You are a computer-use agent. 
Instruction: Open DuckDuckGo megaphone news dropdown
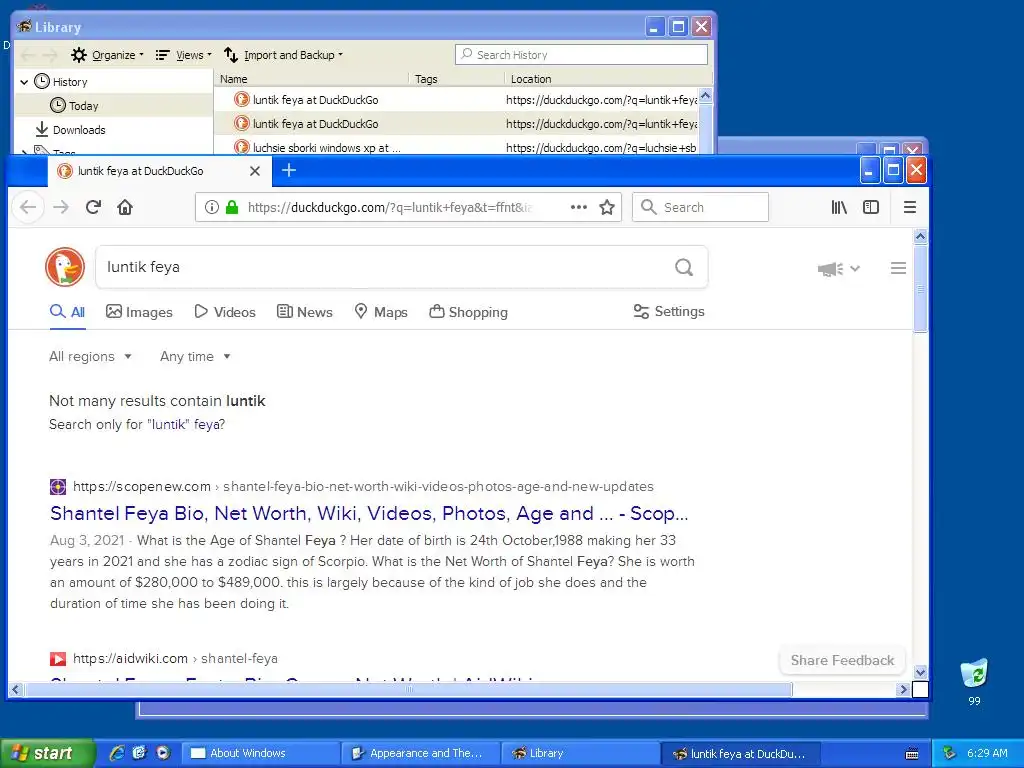[839, 268]
